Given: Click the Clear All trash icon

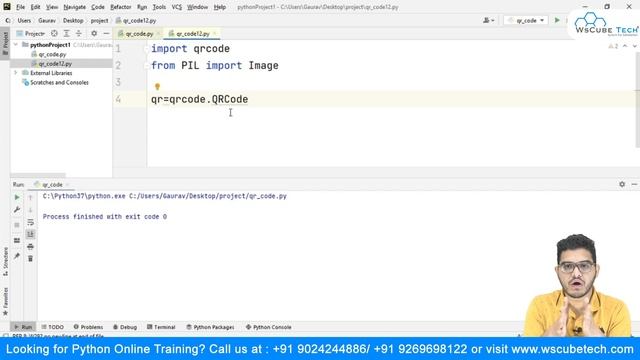Looking at the screenshot, I should click(x=30, y=259).
